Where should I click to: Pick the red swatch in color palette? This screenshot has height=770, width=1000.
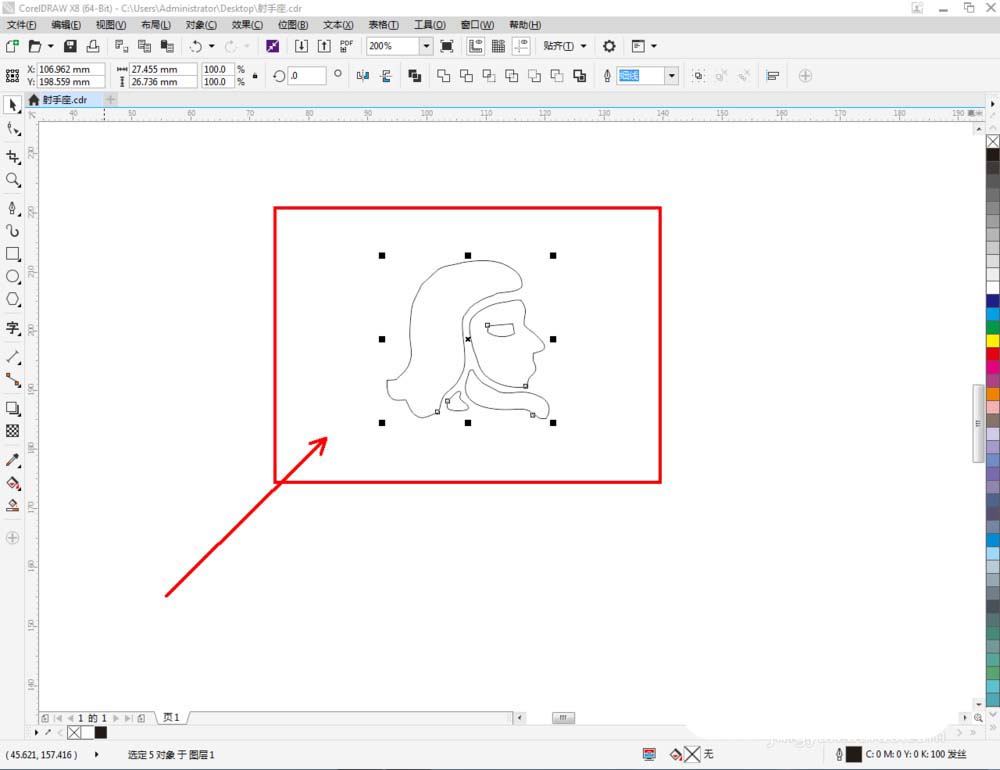[993, 354]
